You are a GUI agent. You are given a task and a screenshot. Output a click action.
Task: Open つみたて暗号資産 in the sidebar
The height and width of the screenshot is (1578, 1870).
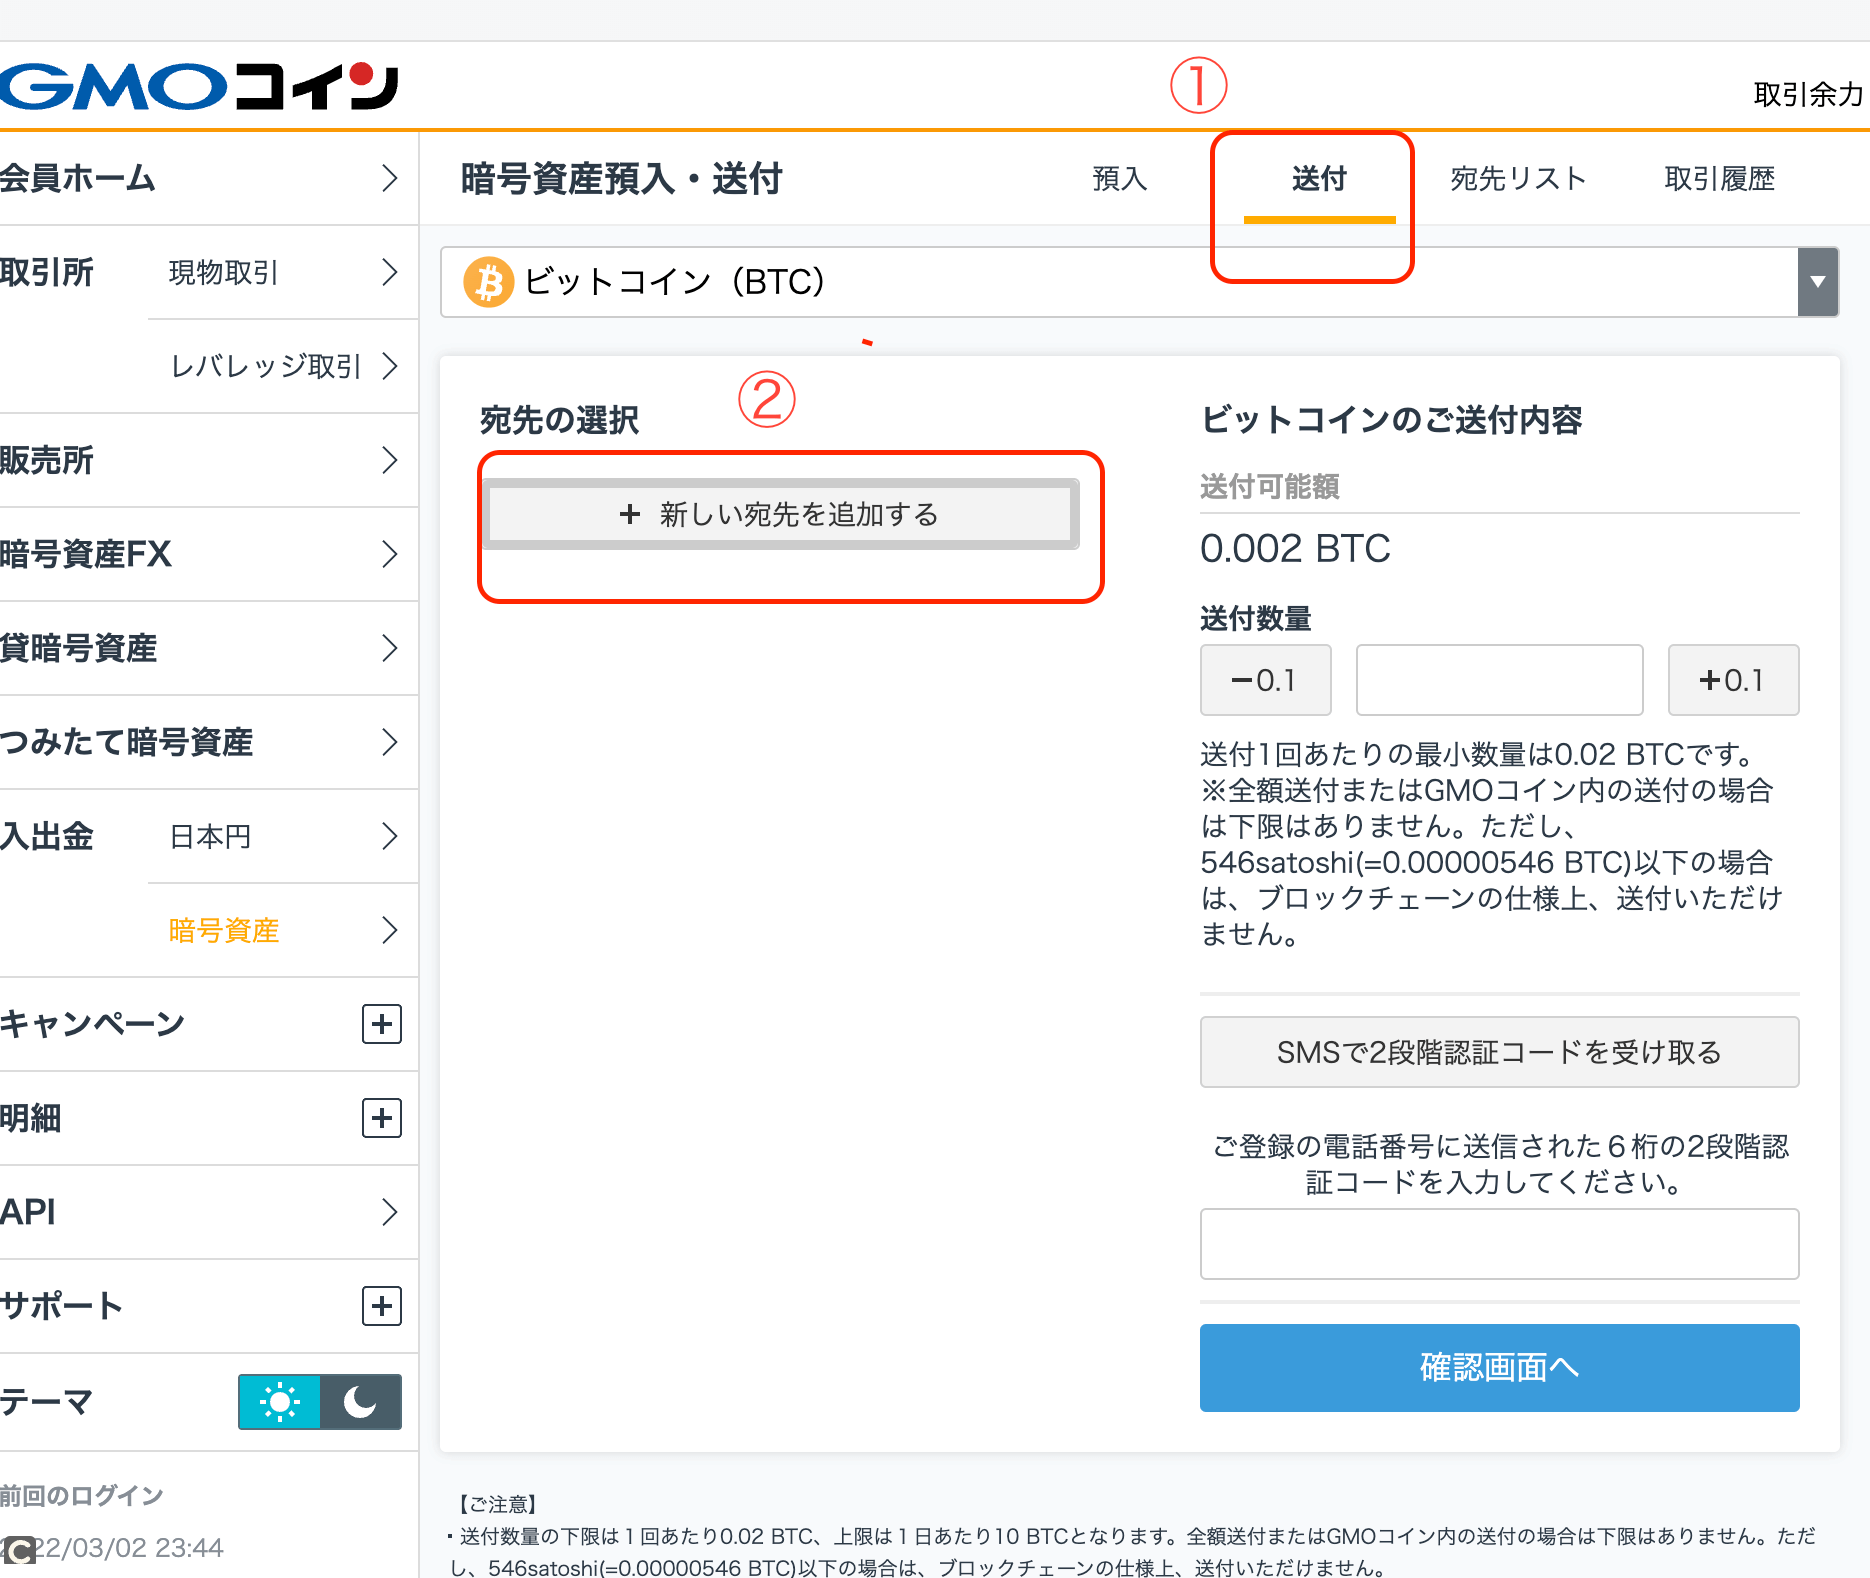209,742
